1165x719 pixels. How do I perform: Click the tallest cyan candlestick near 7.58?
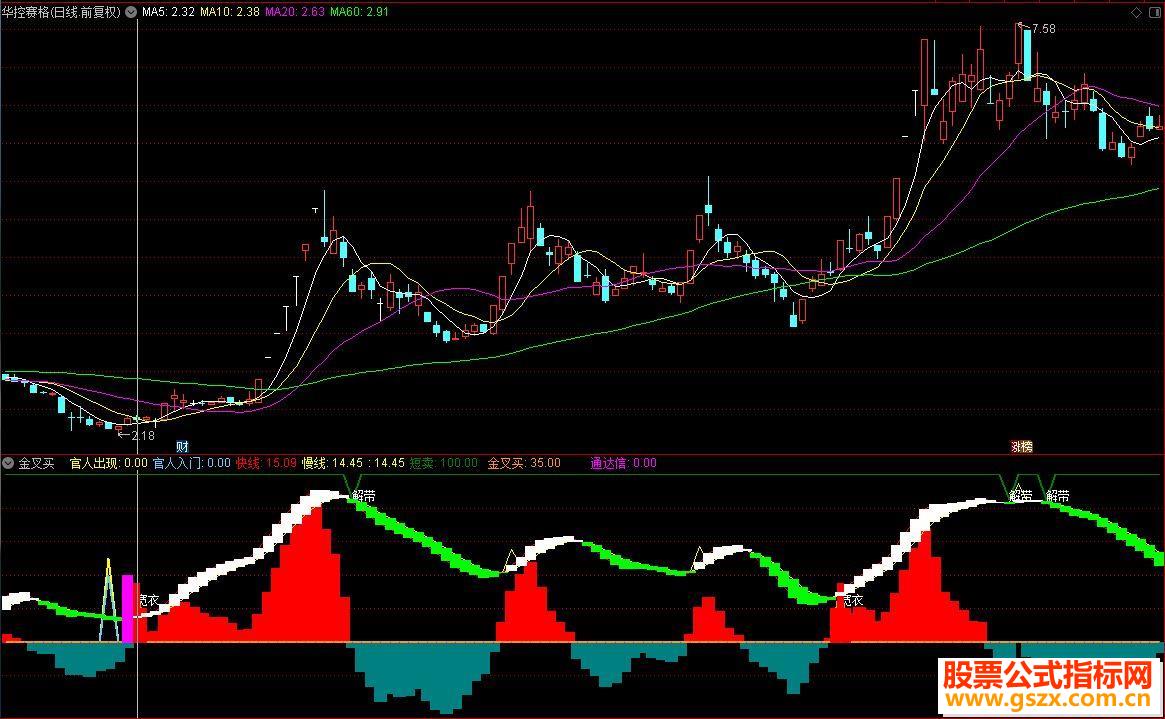(1027, 53)
